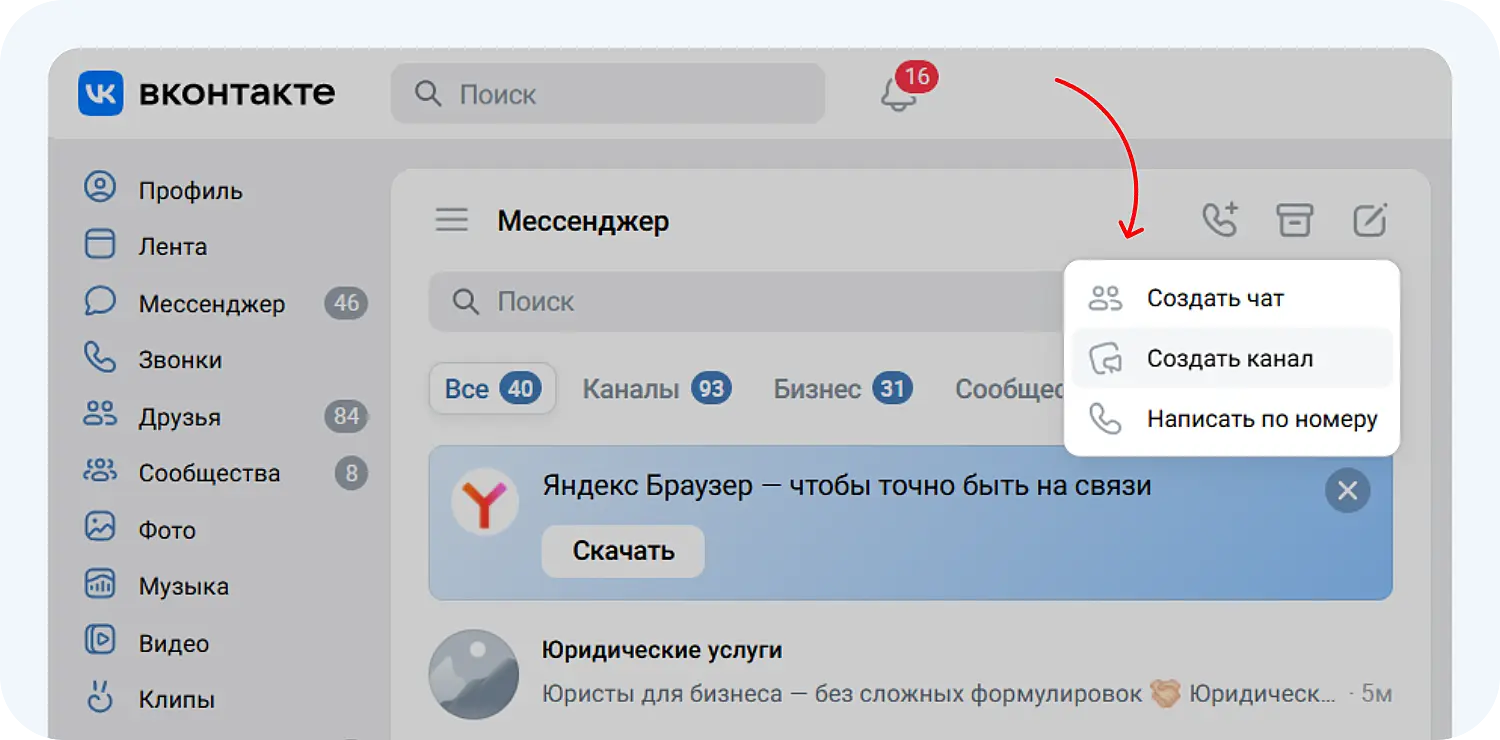Click the Сообщества communities icon
1500x740 pixels.
100,472
